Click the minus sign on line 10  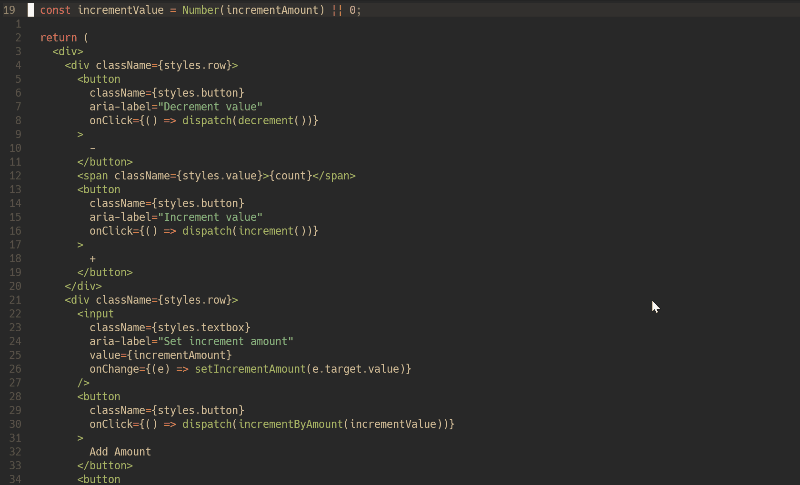click(x=92, y=148)
